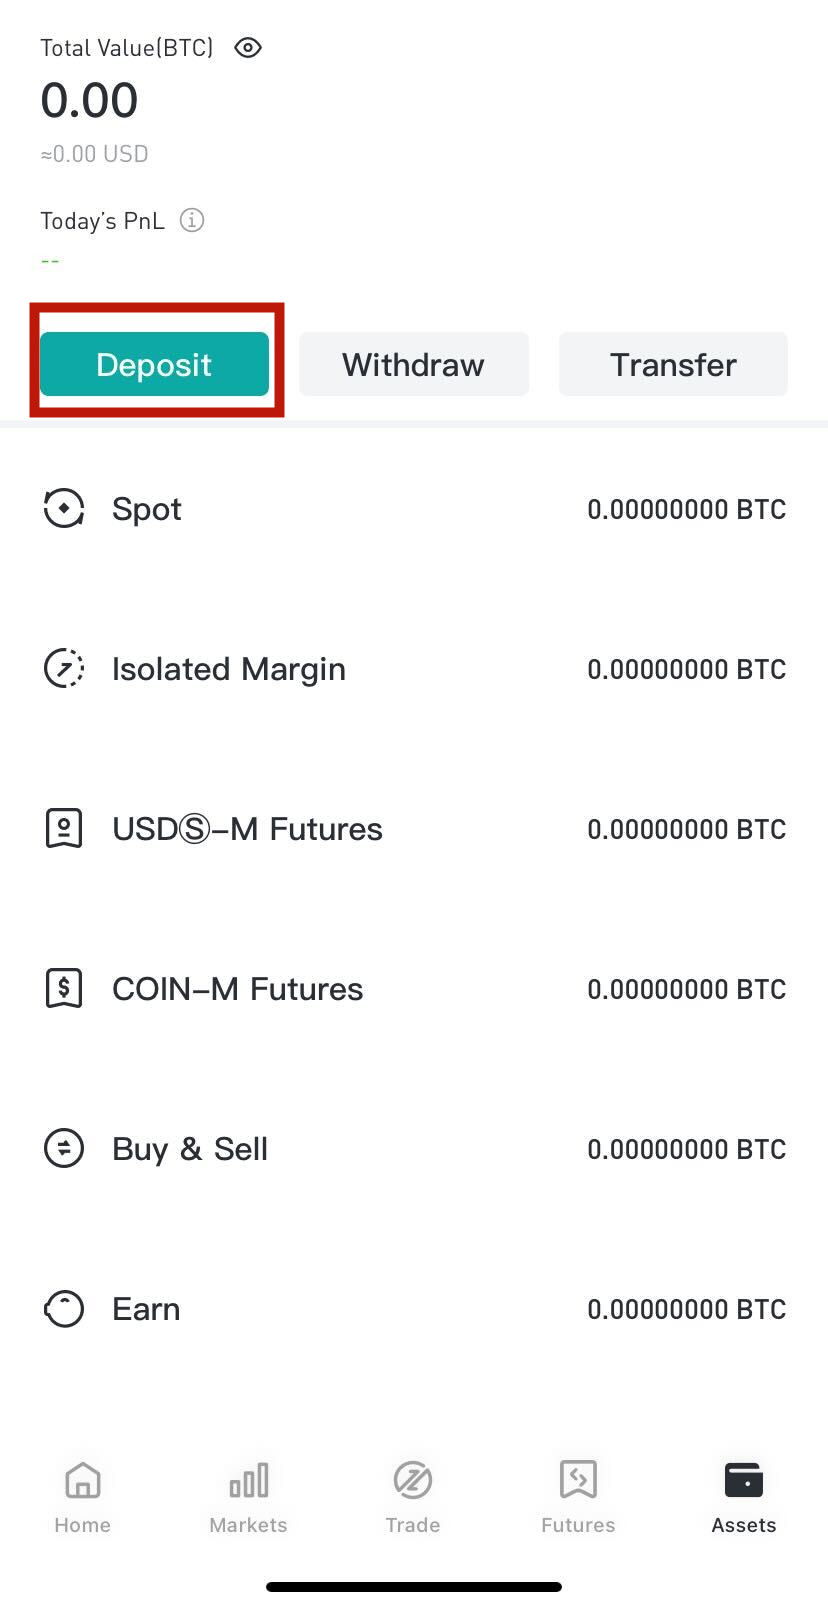Viewport: 828px width, 1608px height.
Task: Switch to the Markets tab
Action: [x=248, y=1497]
